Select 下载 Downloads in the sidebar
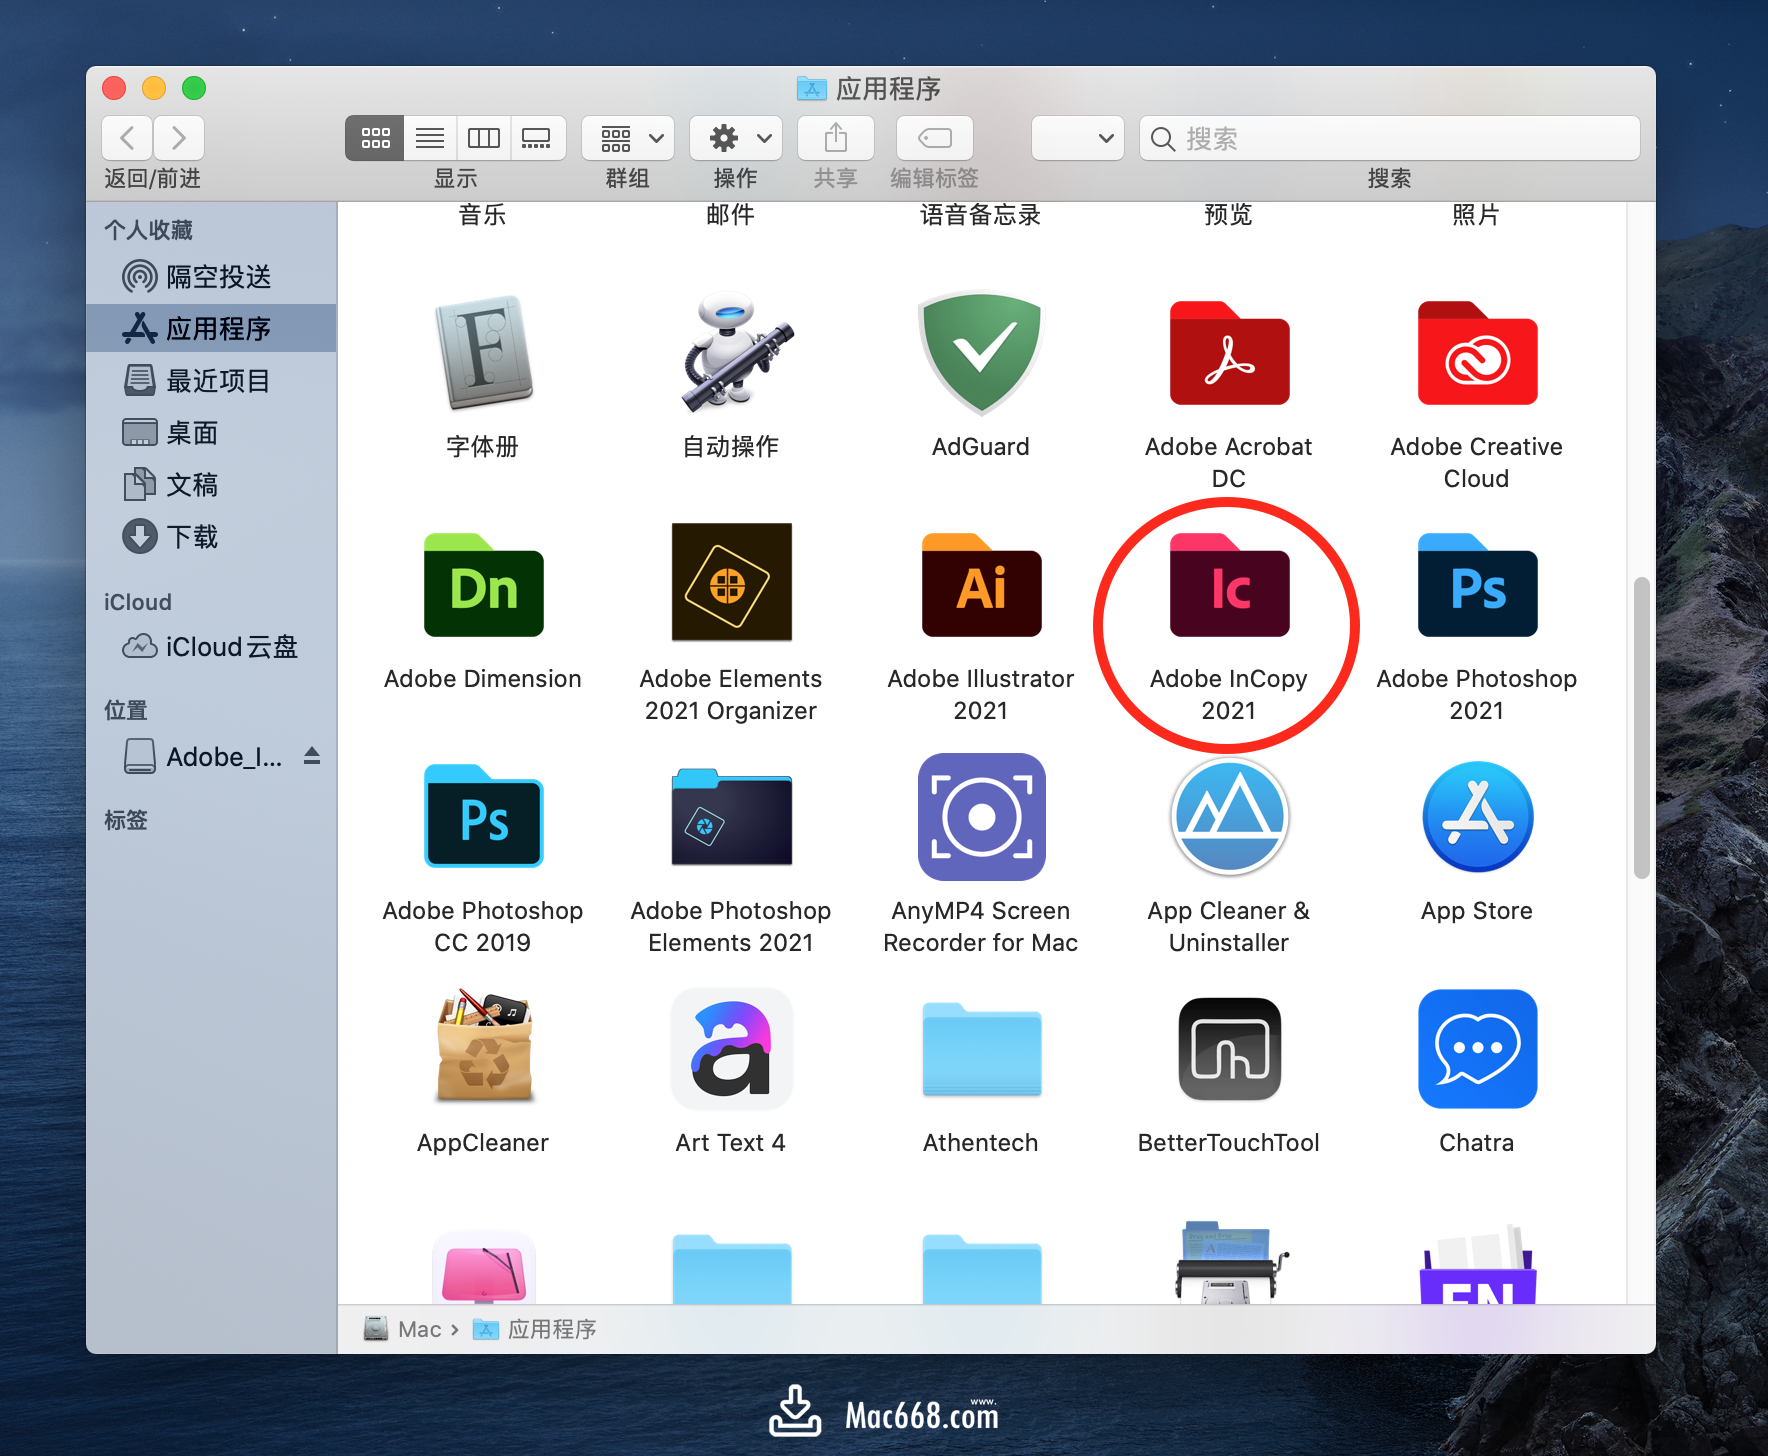 click(211, 536)
